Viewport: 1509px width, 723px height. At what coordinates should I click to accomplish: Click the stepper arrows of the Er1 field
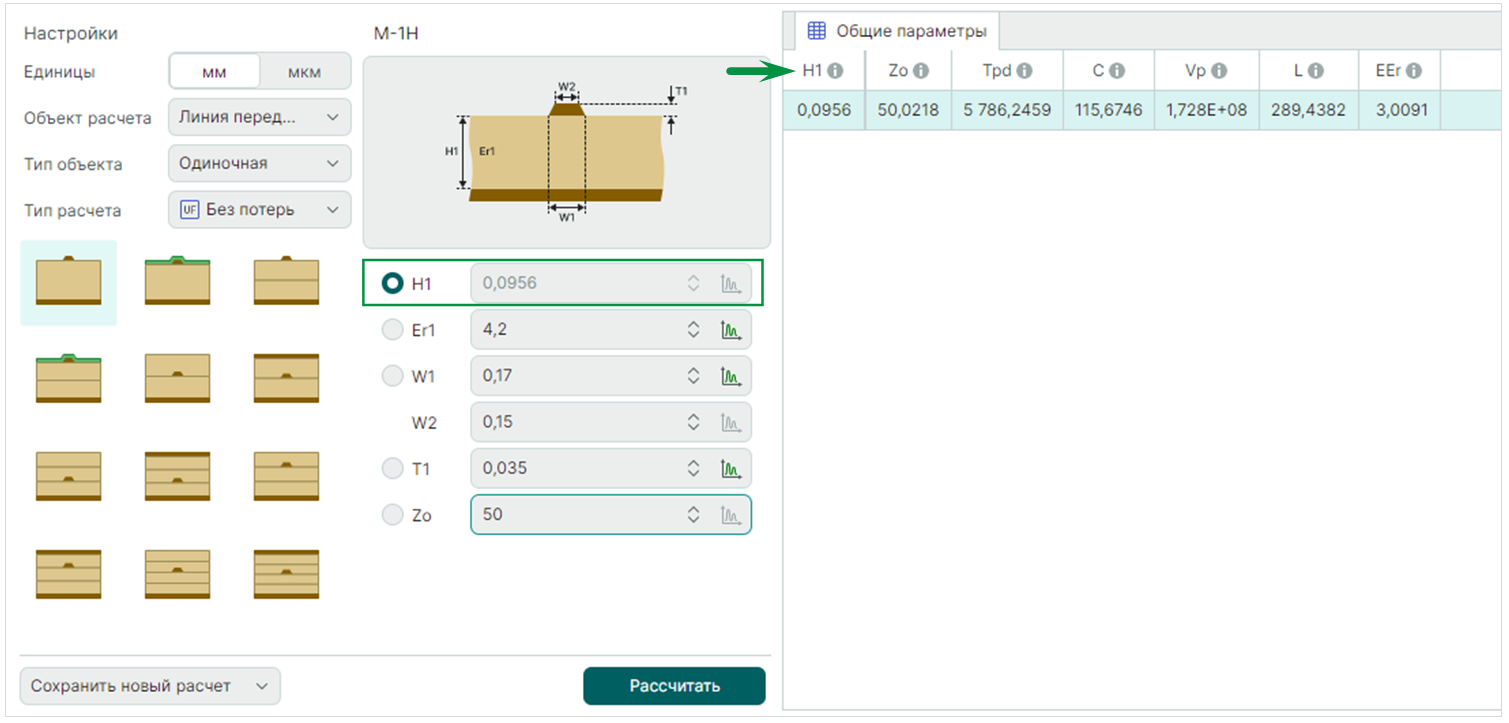point(693,330)
